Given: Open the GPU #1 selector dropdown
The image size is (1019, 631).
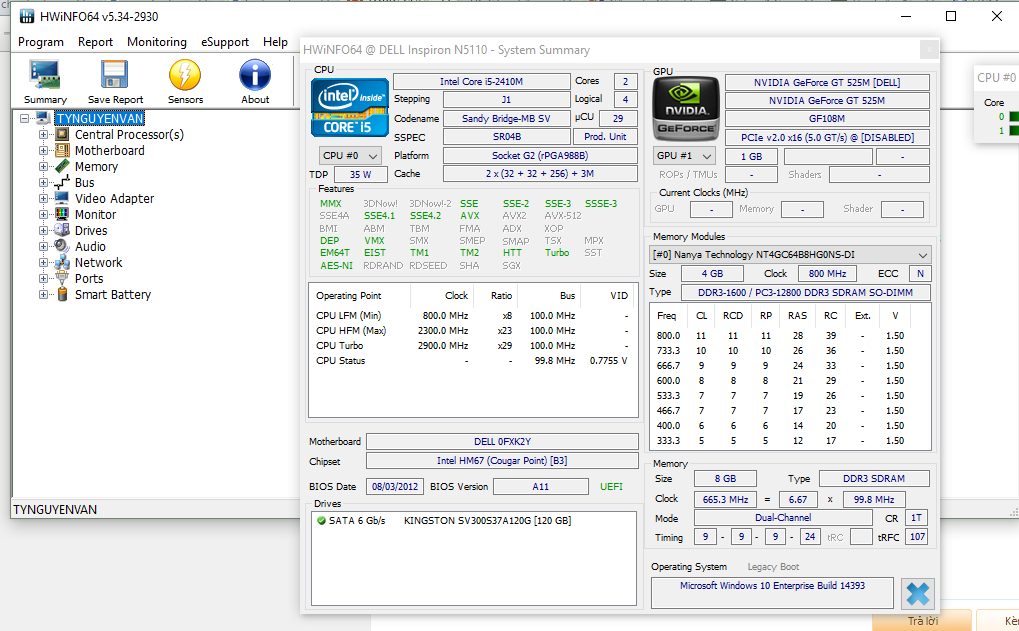Looking at the screenshot, I should 684,156.
